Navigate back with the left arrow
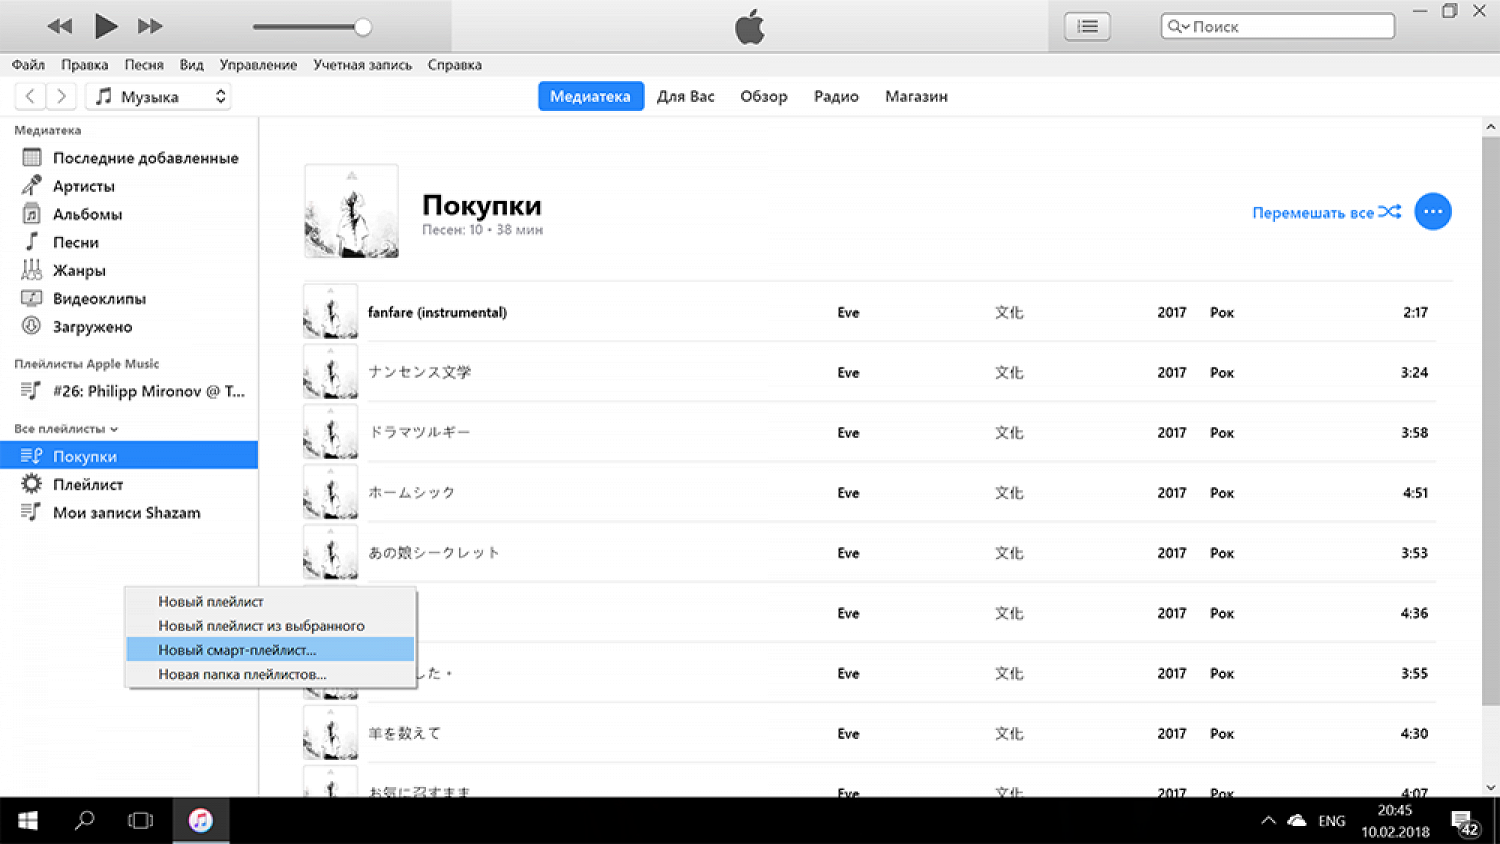 click(30, 96)
